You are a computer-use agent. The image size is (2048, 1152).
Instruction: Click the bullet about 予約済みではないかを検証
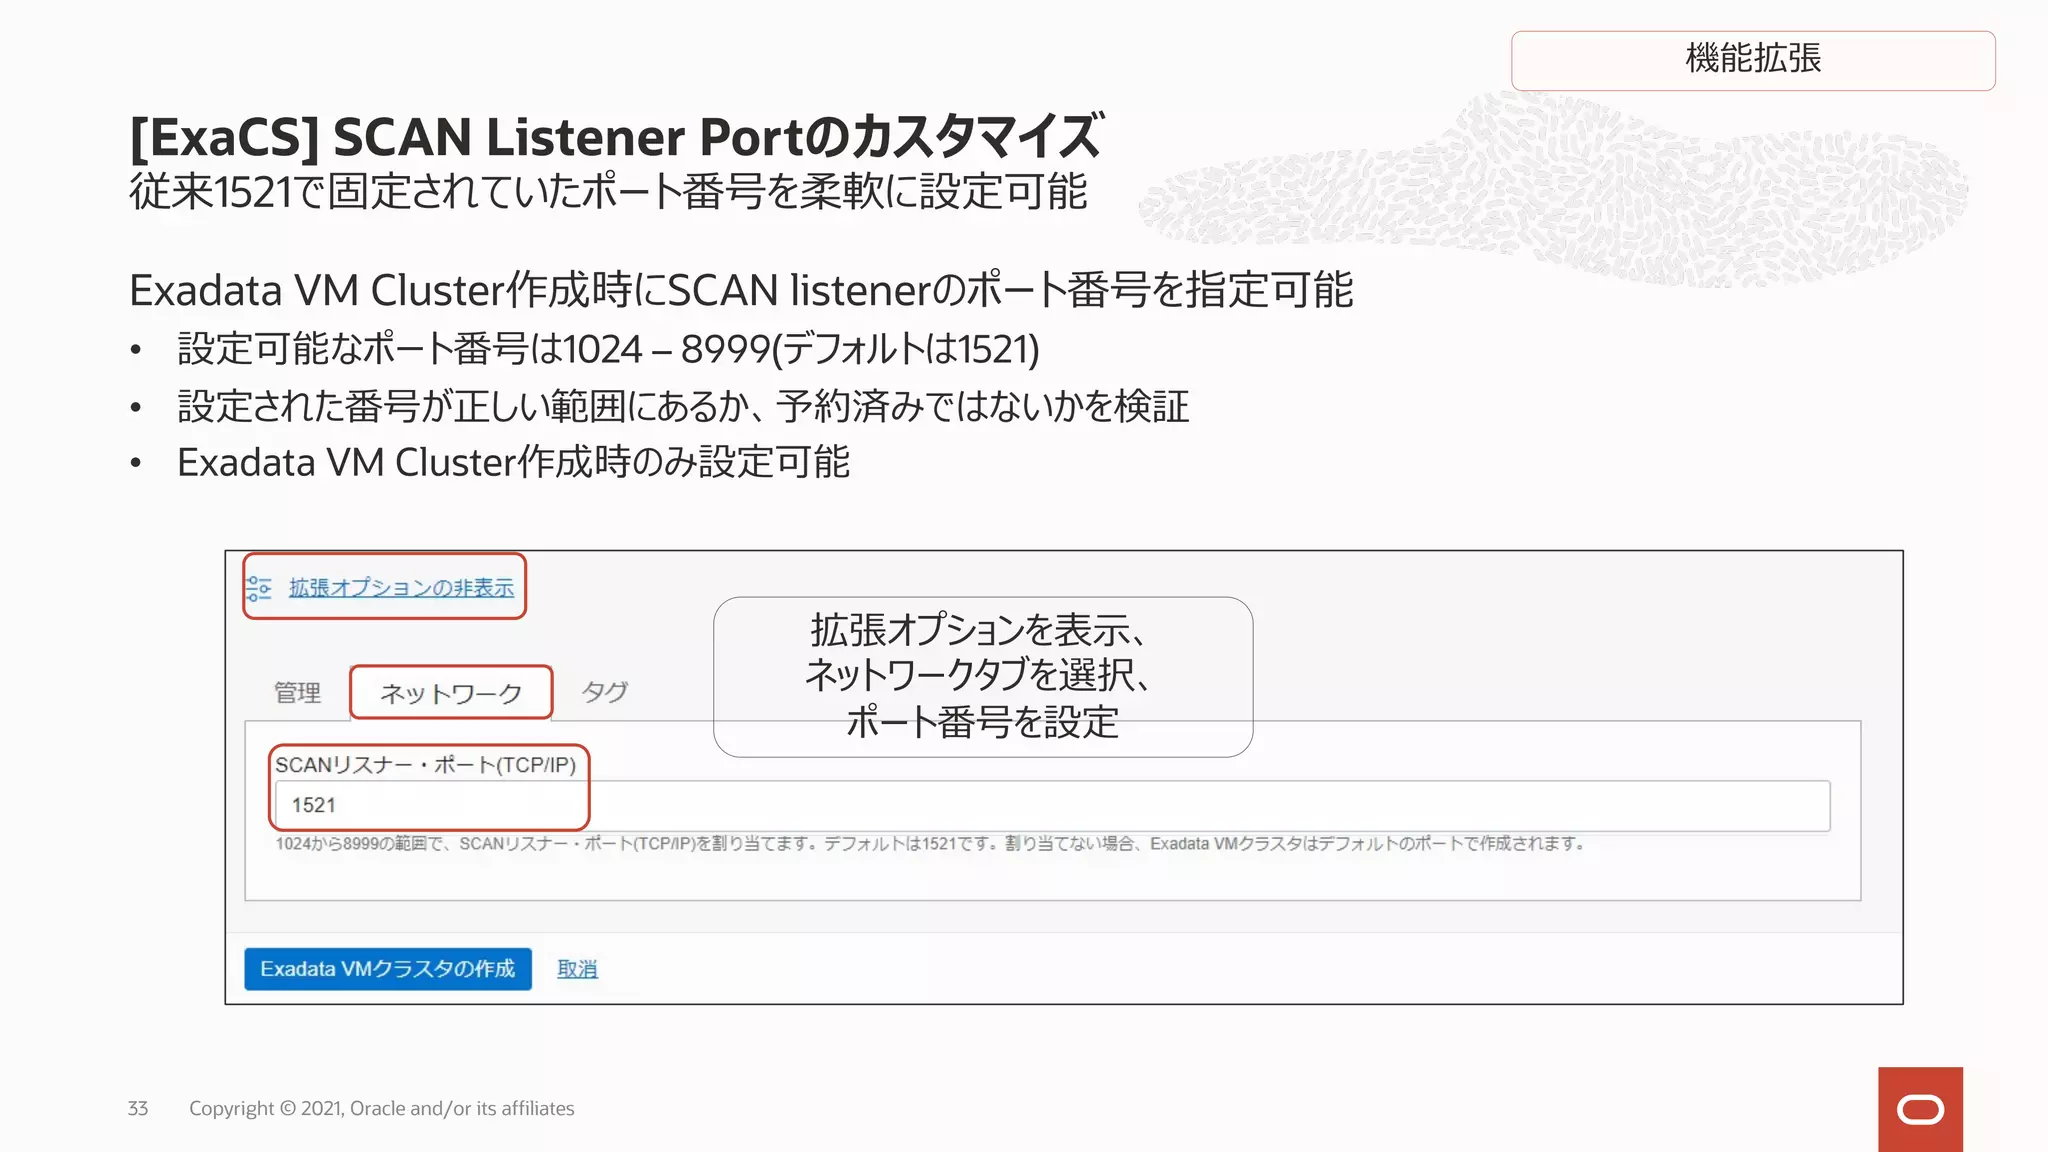point(683,406)
